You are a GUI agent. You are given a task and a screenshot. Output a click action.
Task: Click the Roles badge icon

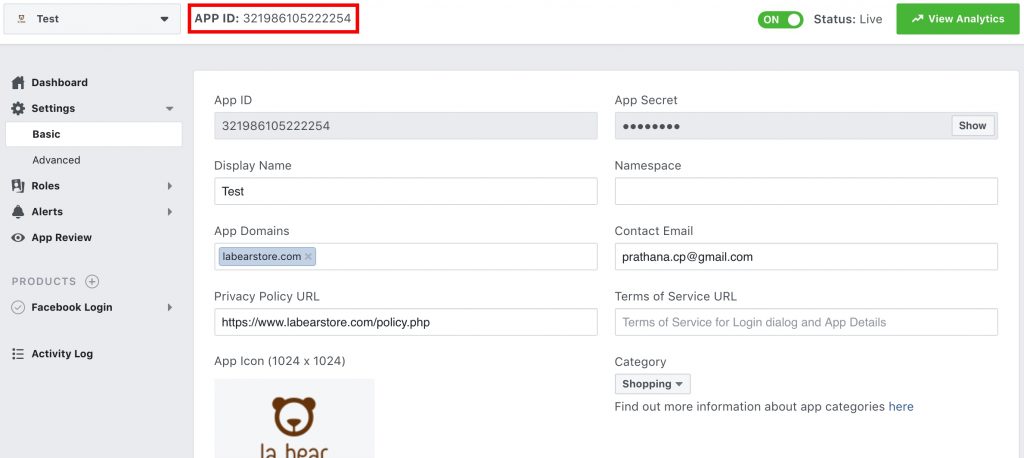click(x=18, y=186)
